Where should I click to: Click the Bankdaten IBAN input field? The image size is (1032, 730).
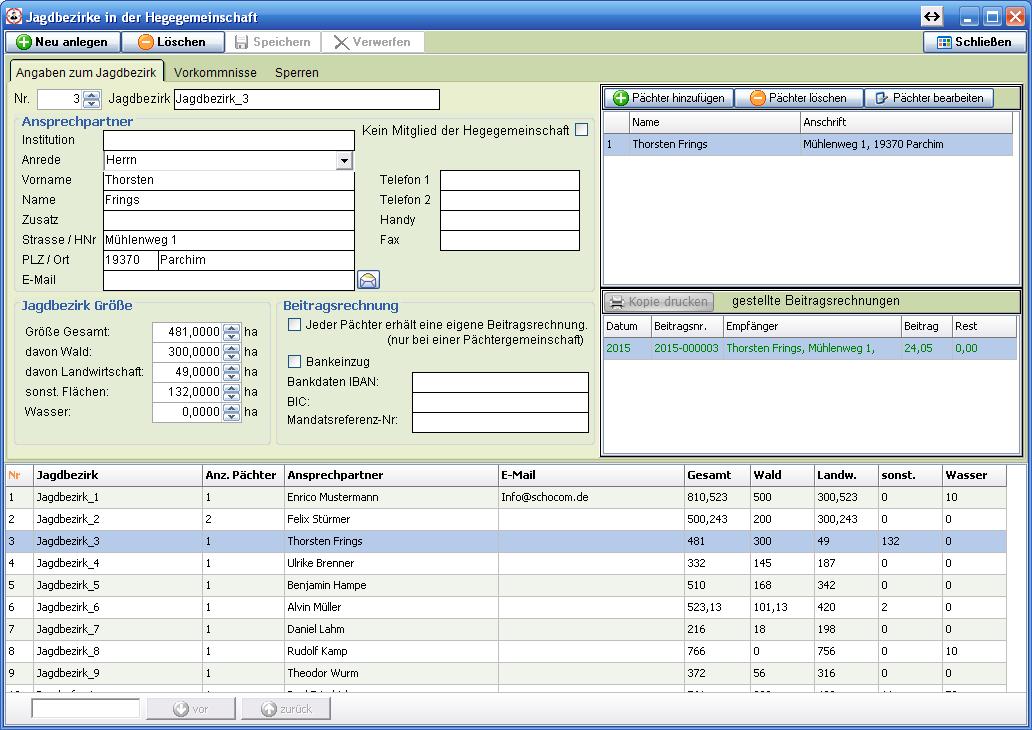click(500, 383)
